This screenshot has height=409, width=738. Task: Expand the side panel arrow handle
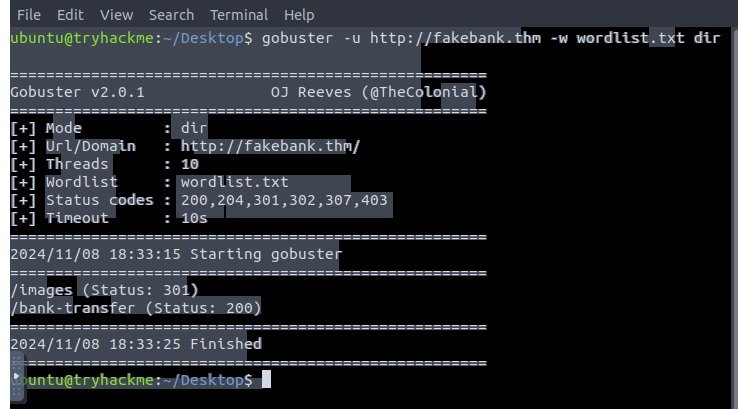[x=16, y=377]
